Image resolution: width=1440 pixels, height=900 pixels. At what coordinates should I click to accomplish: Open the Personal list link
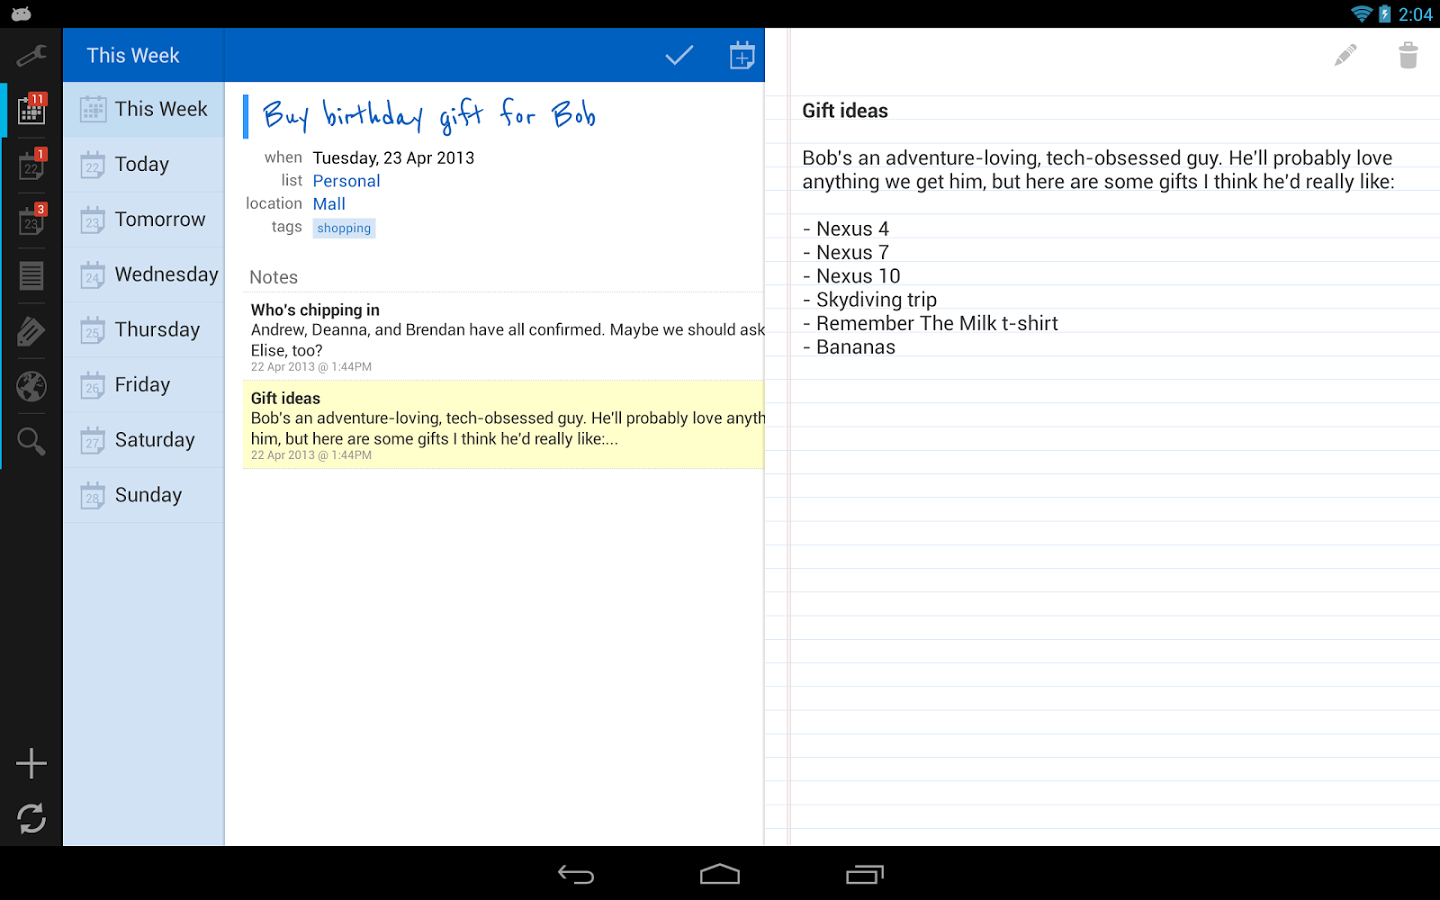point(346,181)
